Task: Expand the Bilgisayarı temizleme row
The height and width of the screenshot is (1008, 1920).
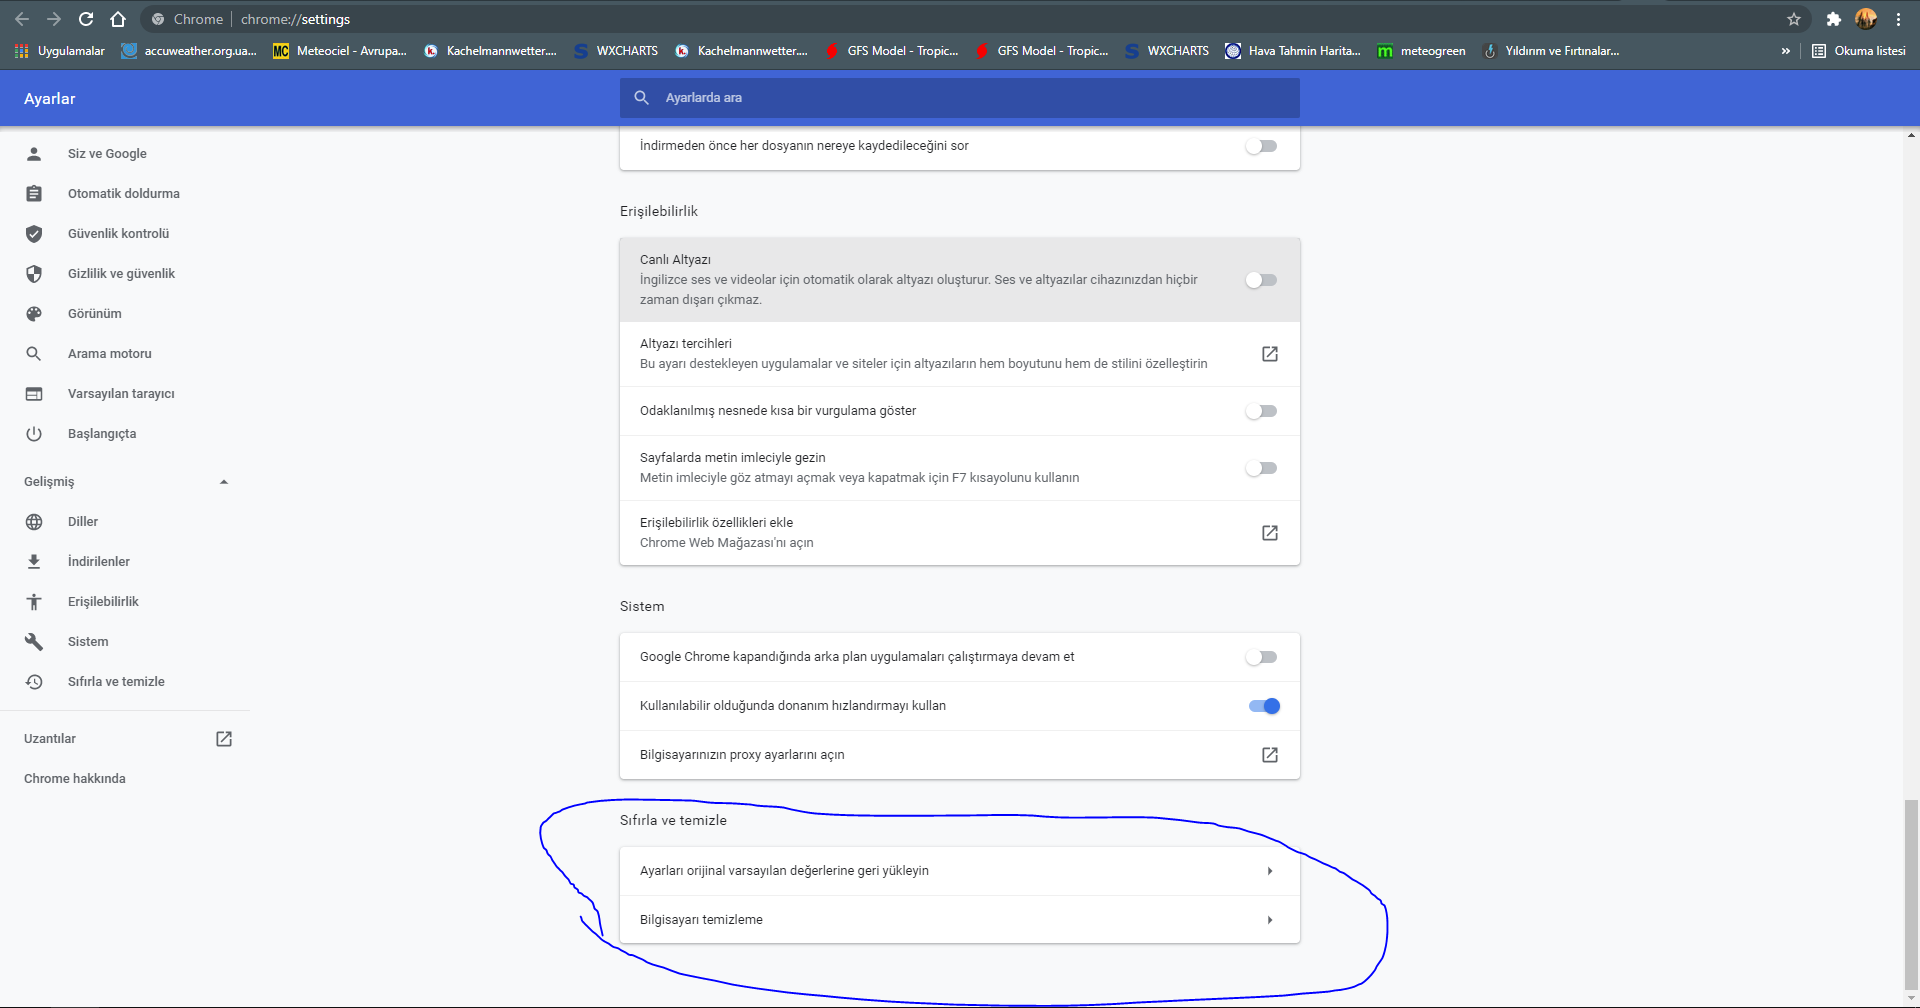Action: [960, 920]
